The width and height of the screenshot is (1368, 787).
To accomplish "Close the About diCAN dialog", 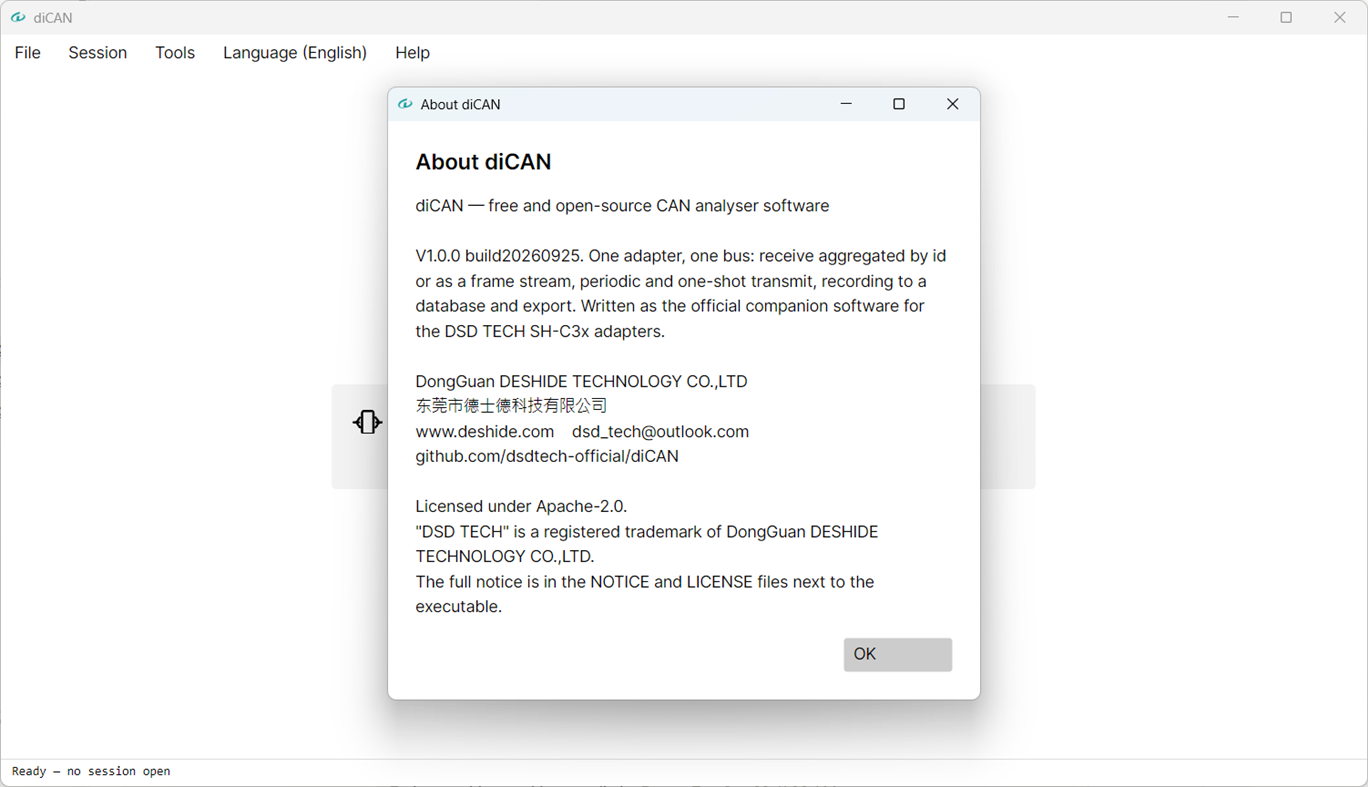I will coord(952,104).
